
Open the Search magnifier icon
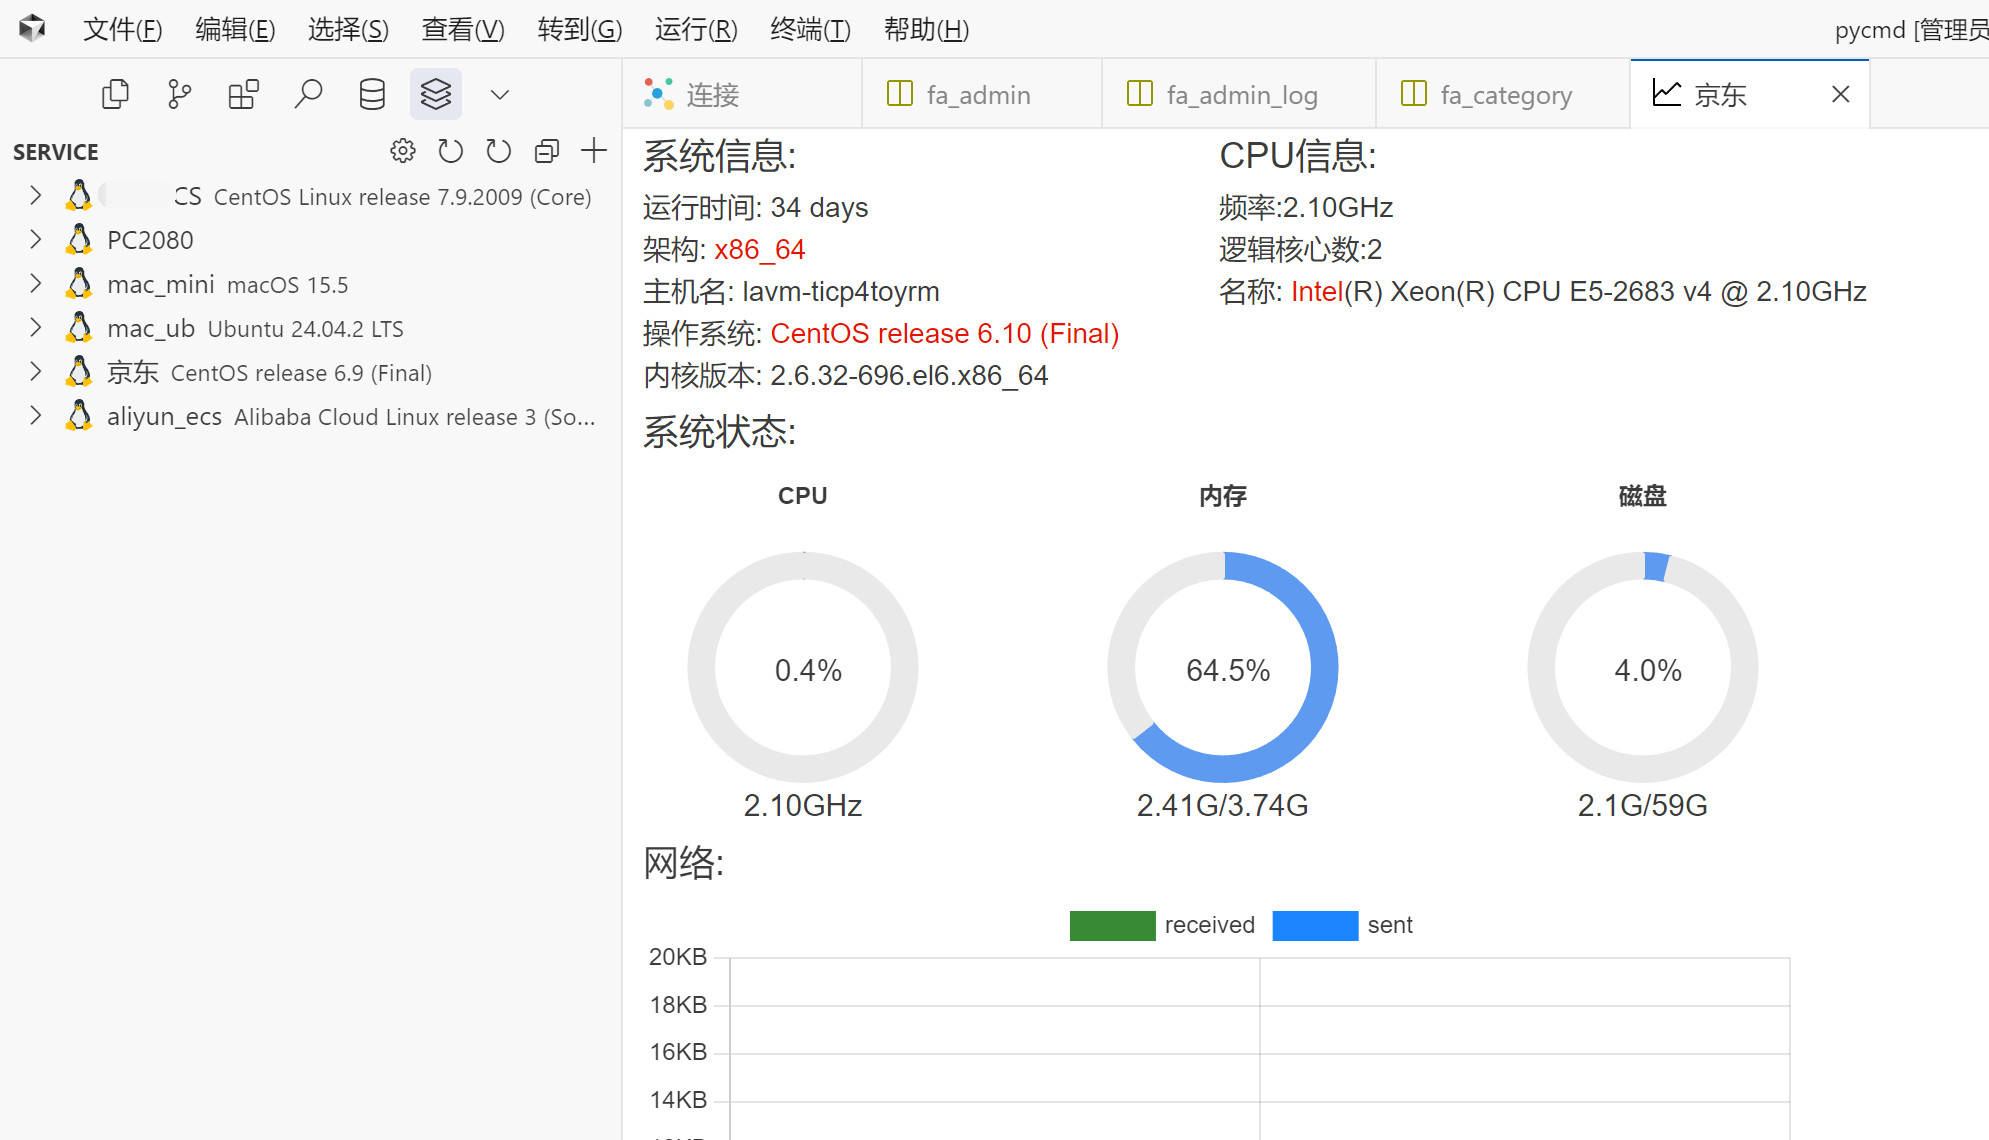[308, 94]
